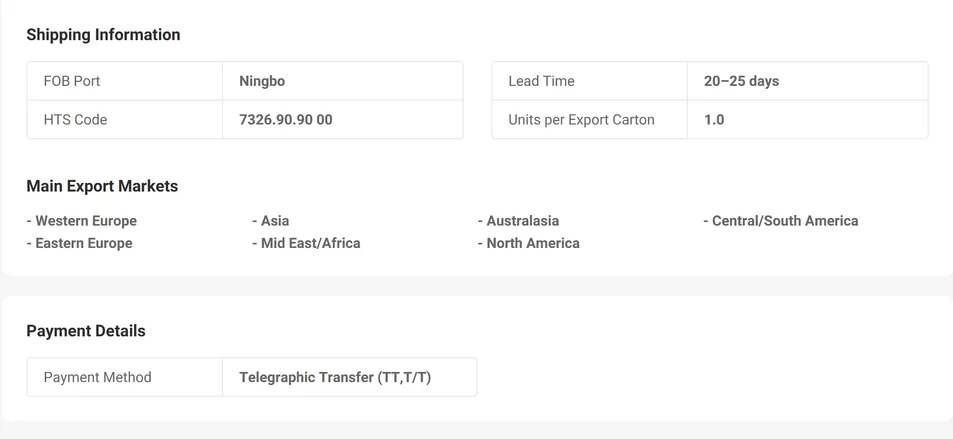
Task: Click the Telegraphic Transfer (TT,T/T) value
Action: 335,377
